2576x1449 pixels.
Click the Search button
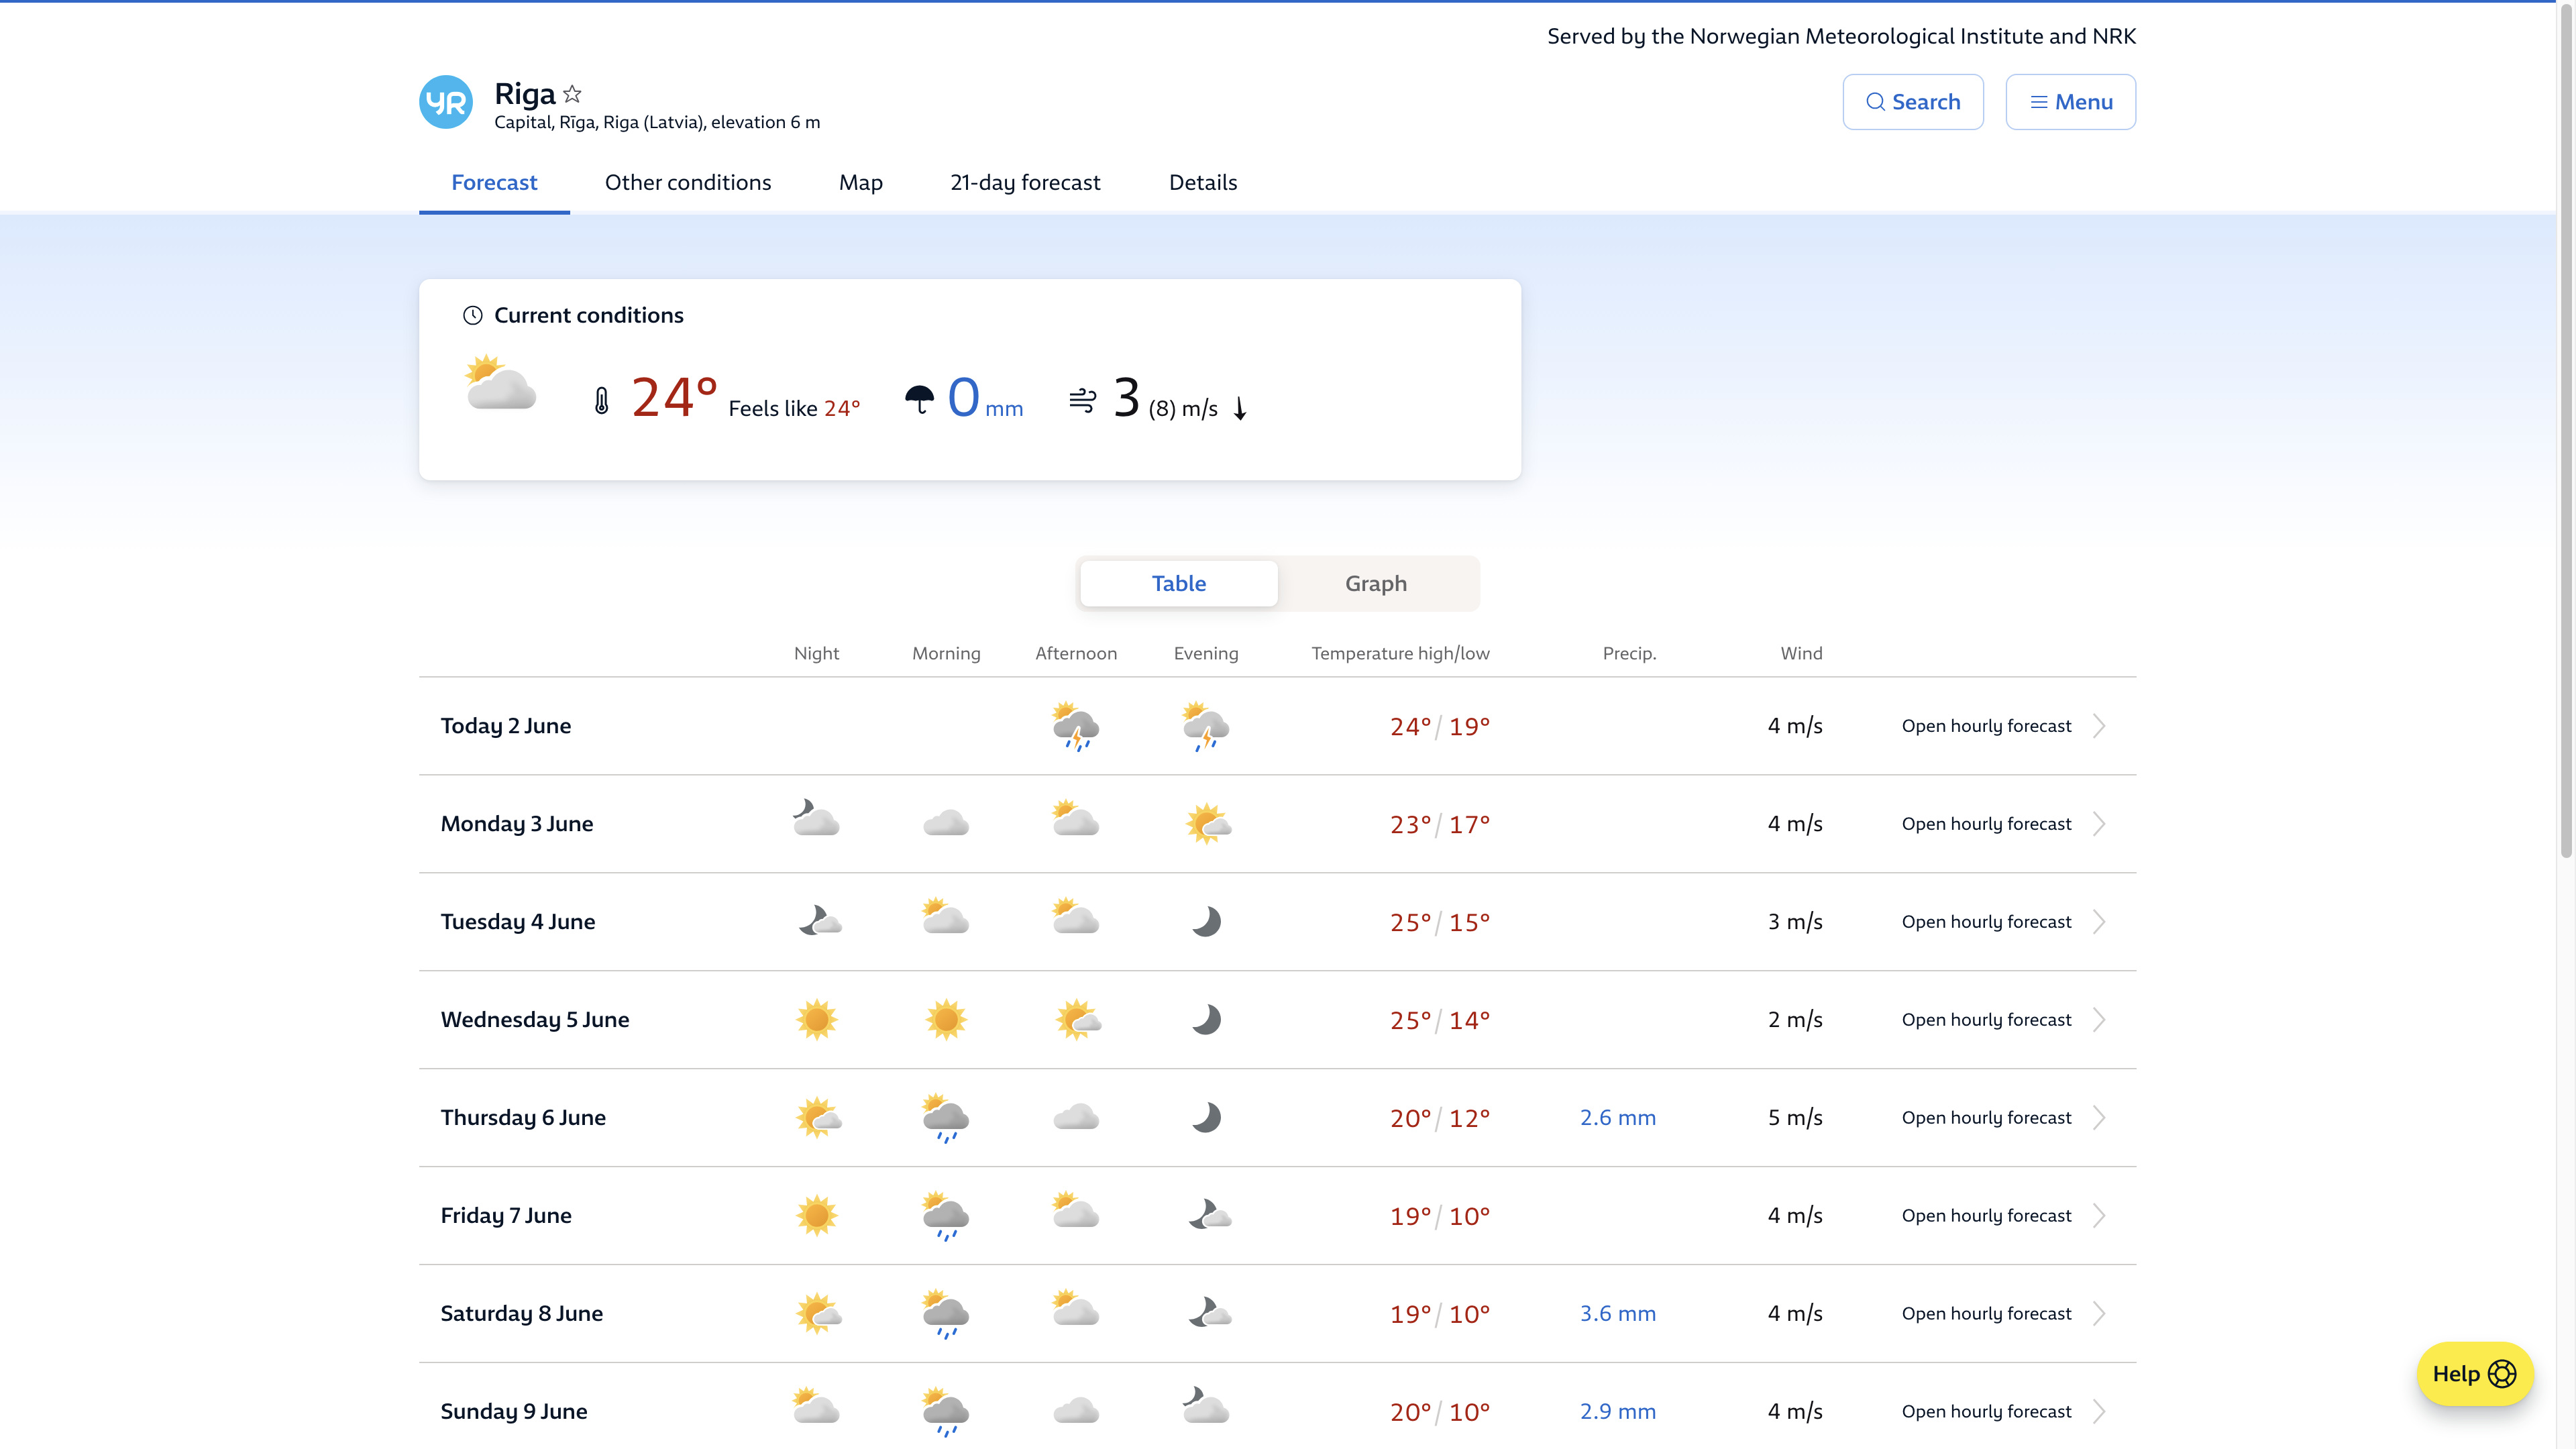1912,101
